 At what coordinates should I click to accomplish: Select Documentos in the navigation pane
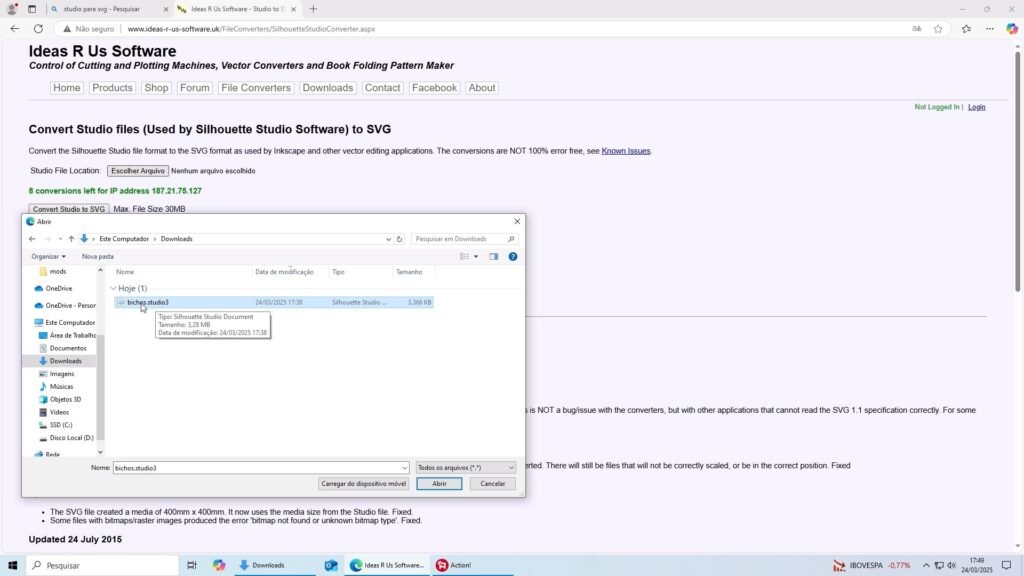tap(68, 348)
